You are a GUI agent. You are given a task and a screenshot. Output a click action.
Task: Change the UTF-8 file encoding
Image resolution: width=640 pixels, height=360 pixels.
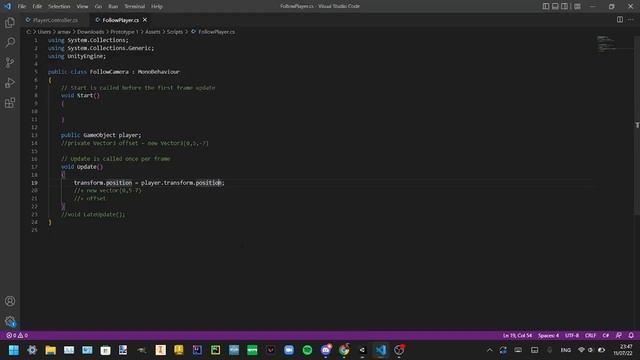click(572, 336)
